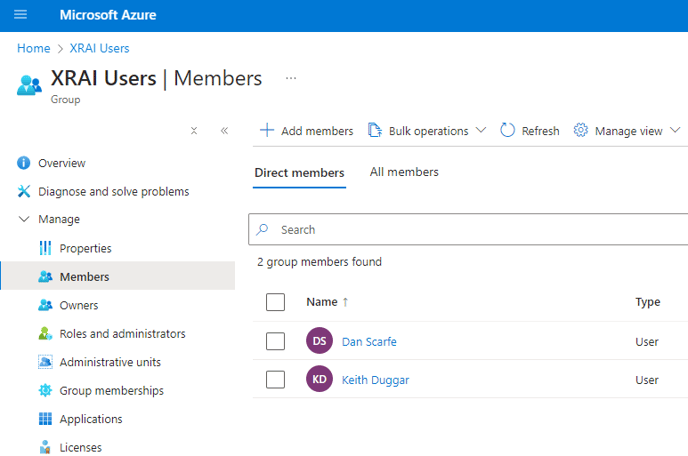Click the Group memberships gear icon
This screenshot has height=456, width=688.
(x=45, y=390)
